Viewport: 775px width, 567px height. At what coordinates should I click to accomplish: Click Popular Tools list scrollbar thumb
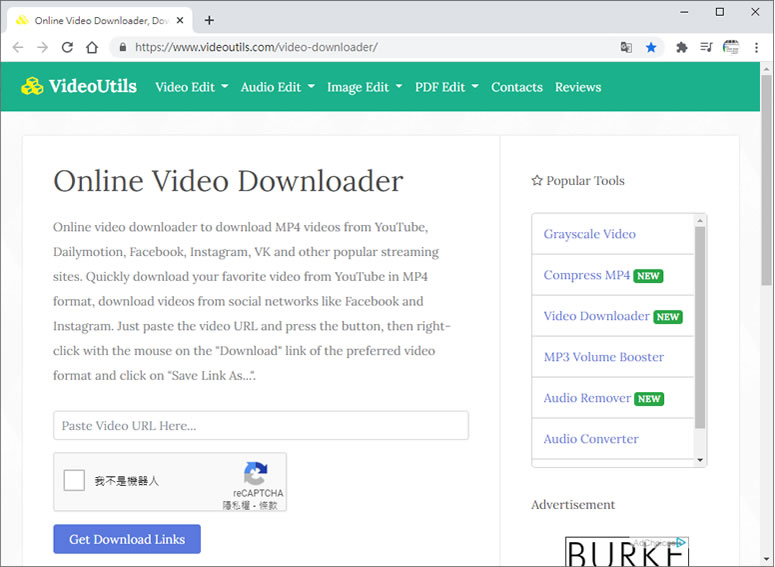[x=700, y=327]
